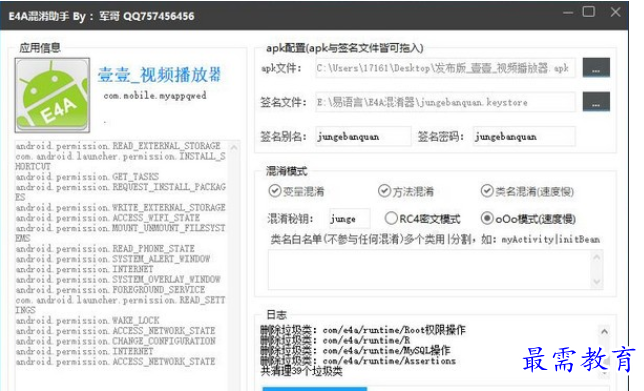Click log line com/e4a/runtime/Assertions
Viewport: 644px width, 391px height.
[x=359, y=361]
